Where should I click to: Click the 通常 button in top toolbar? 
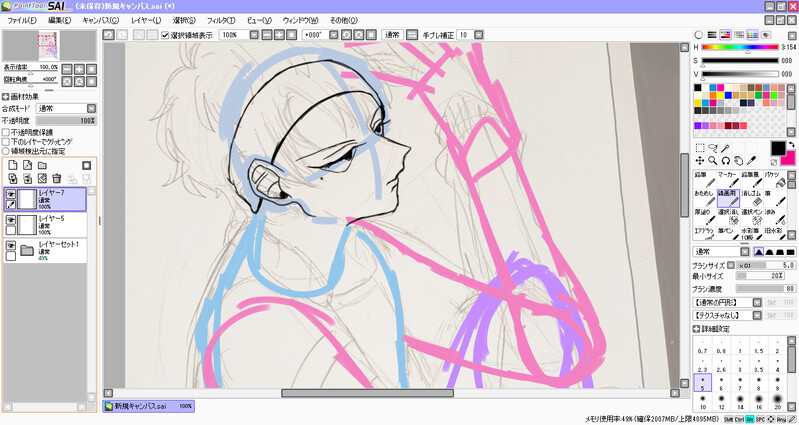(x=392, y=35)
